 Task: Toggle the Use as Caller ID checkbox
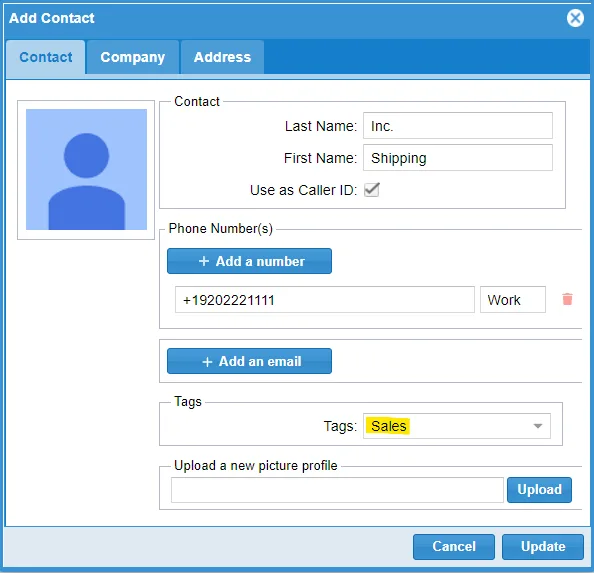click(371, 189)
